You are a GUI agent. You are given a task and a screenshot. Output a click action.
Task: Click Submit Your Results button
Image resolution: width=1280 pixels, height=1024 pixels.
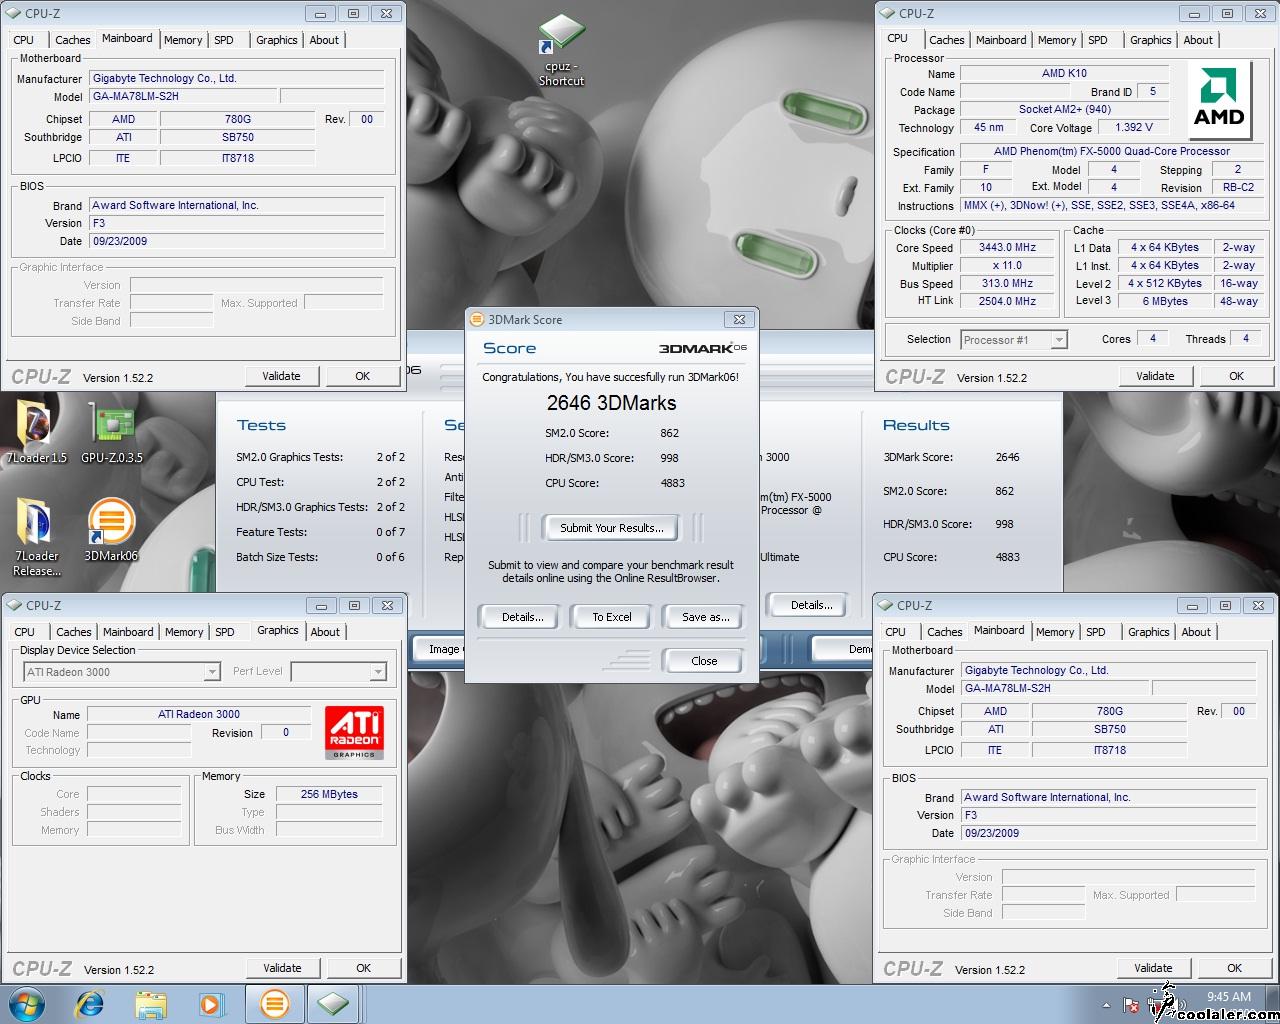click(x=611, y=528)
